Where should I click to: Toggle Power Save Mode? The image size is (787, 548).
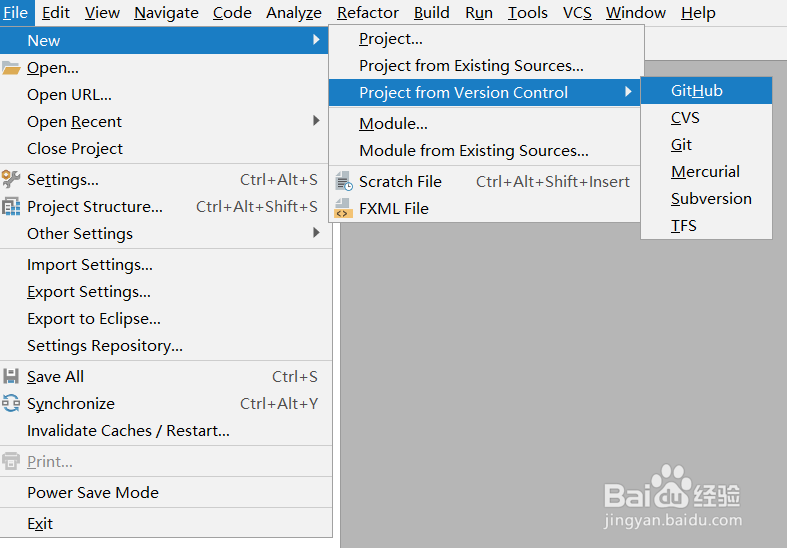click(x=166, y=492)
